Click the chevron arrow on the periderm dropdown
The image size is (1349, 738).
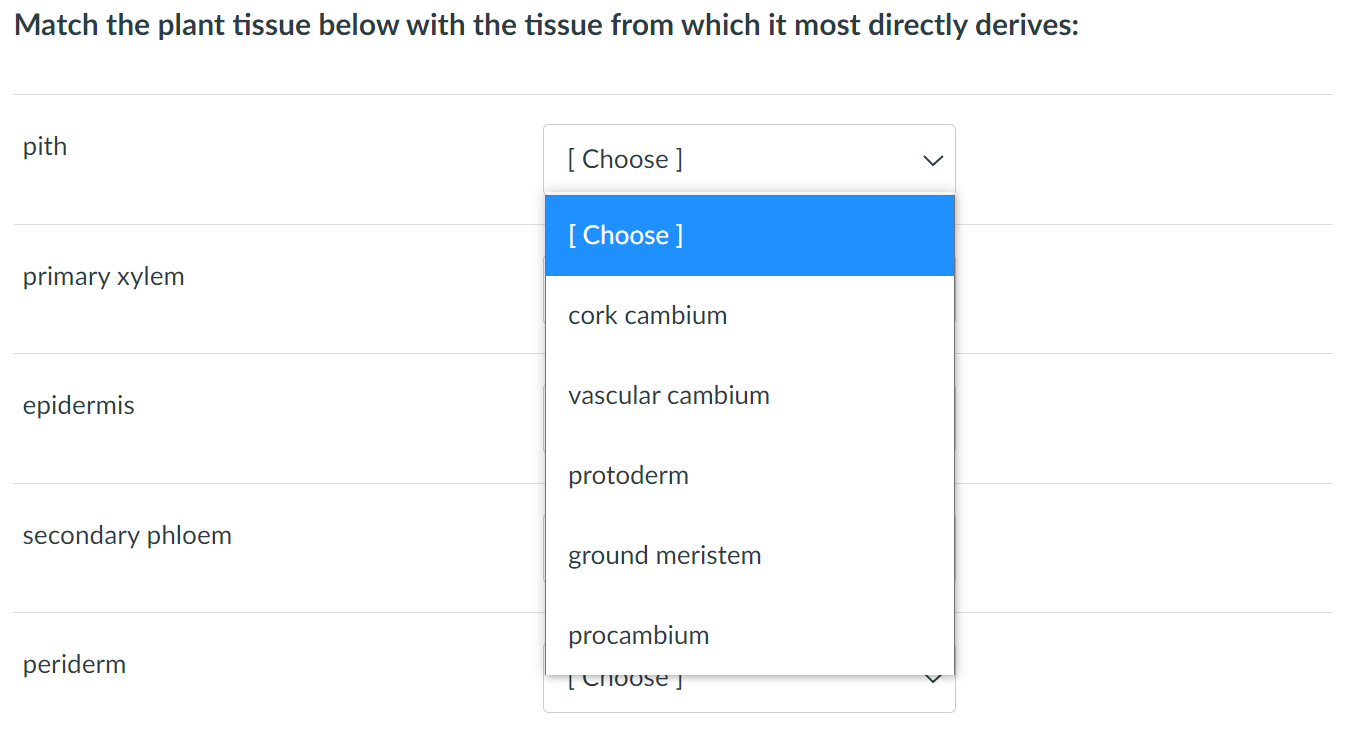(932, 678)
